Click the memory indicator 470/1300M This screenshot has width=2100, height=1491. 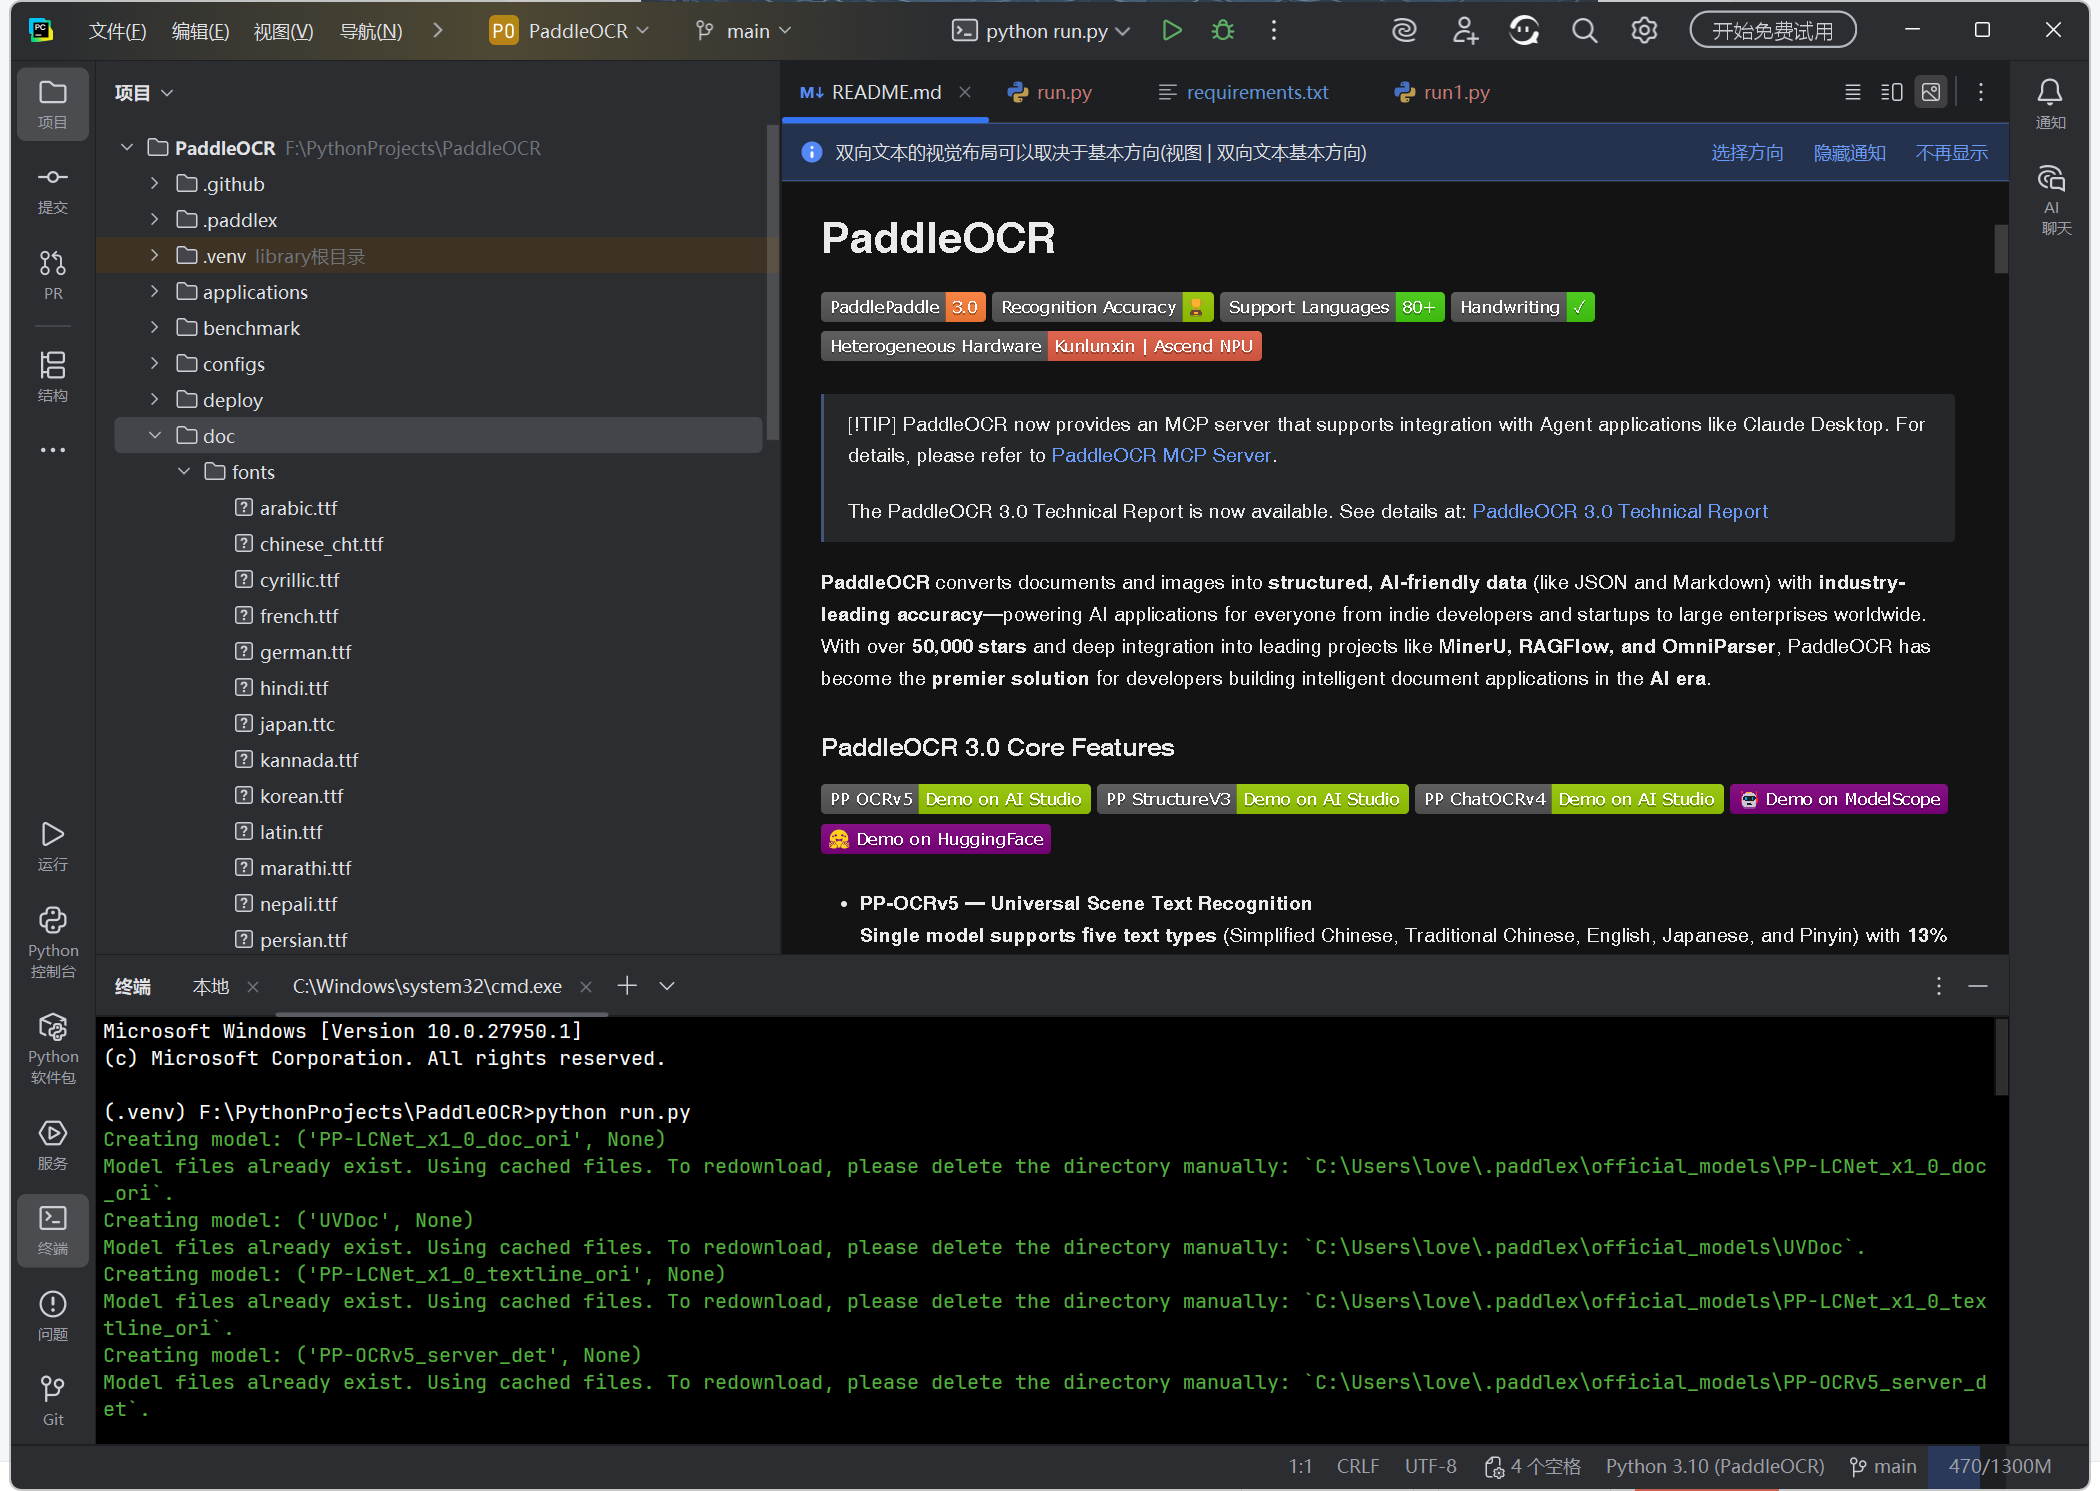pyautogui.click(x=2000, y=1466)
